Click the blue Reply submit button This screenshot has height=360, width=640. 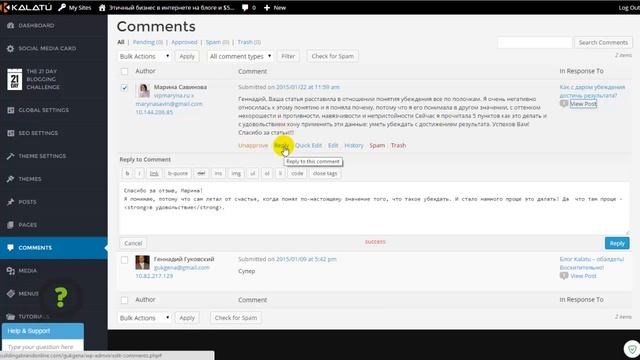617,243
